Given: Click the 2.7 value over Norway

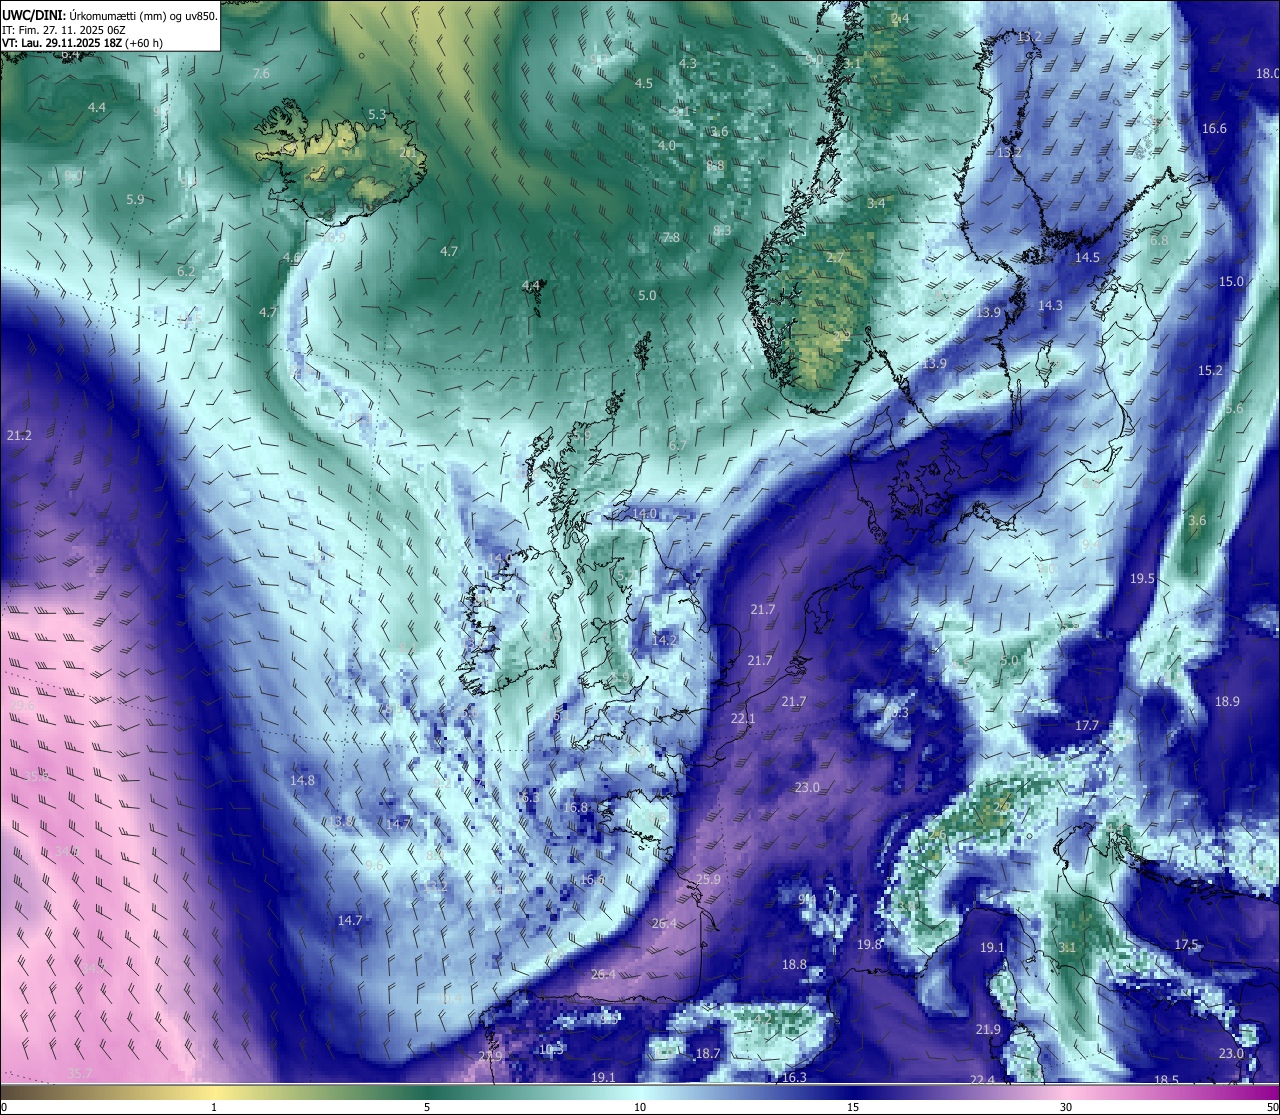Looking at the screenshot, I should pyautogui.click(x=834, y=257).
